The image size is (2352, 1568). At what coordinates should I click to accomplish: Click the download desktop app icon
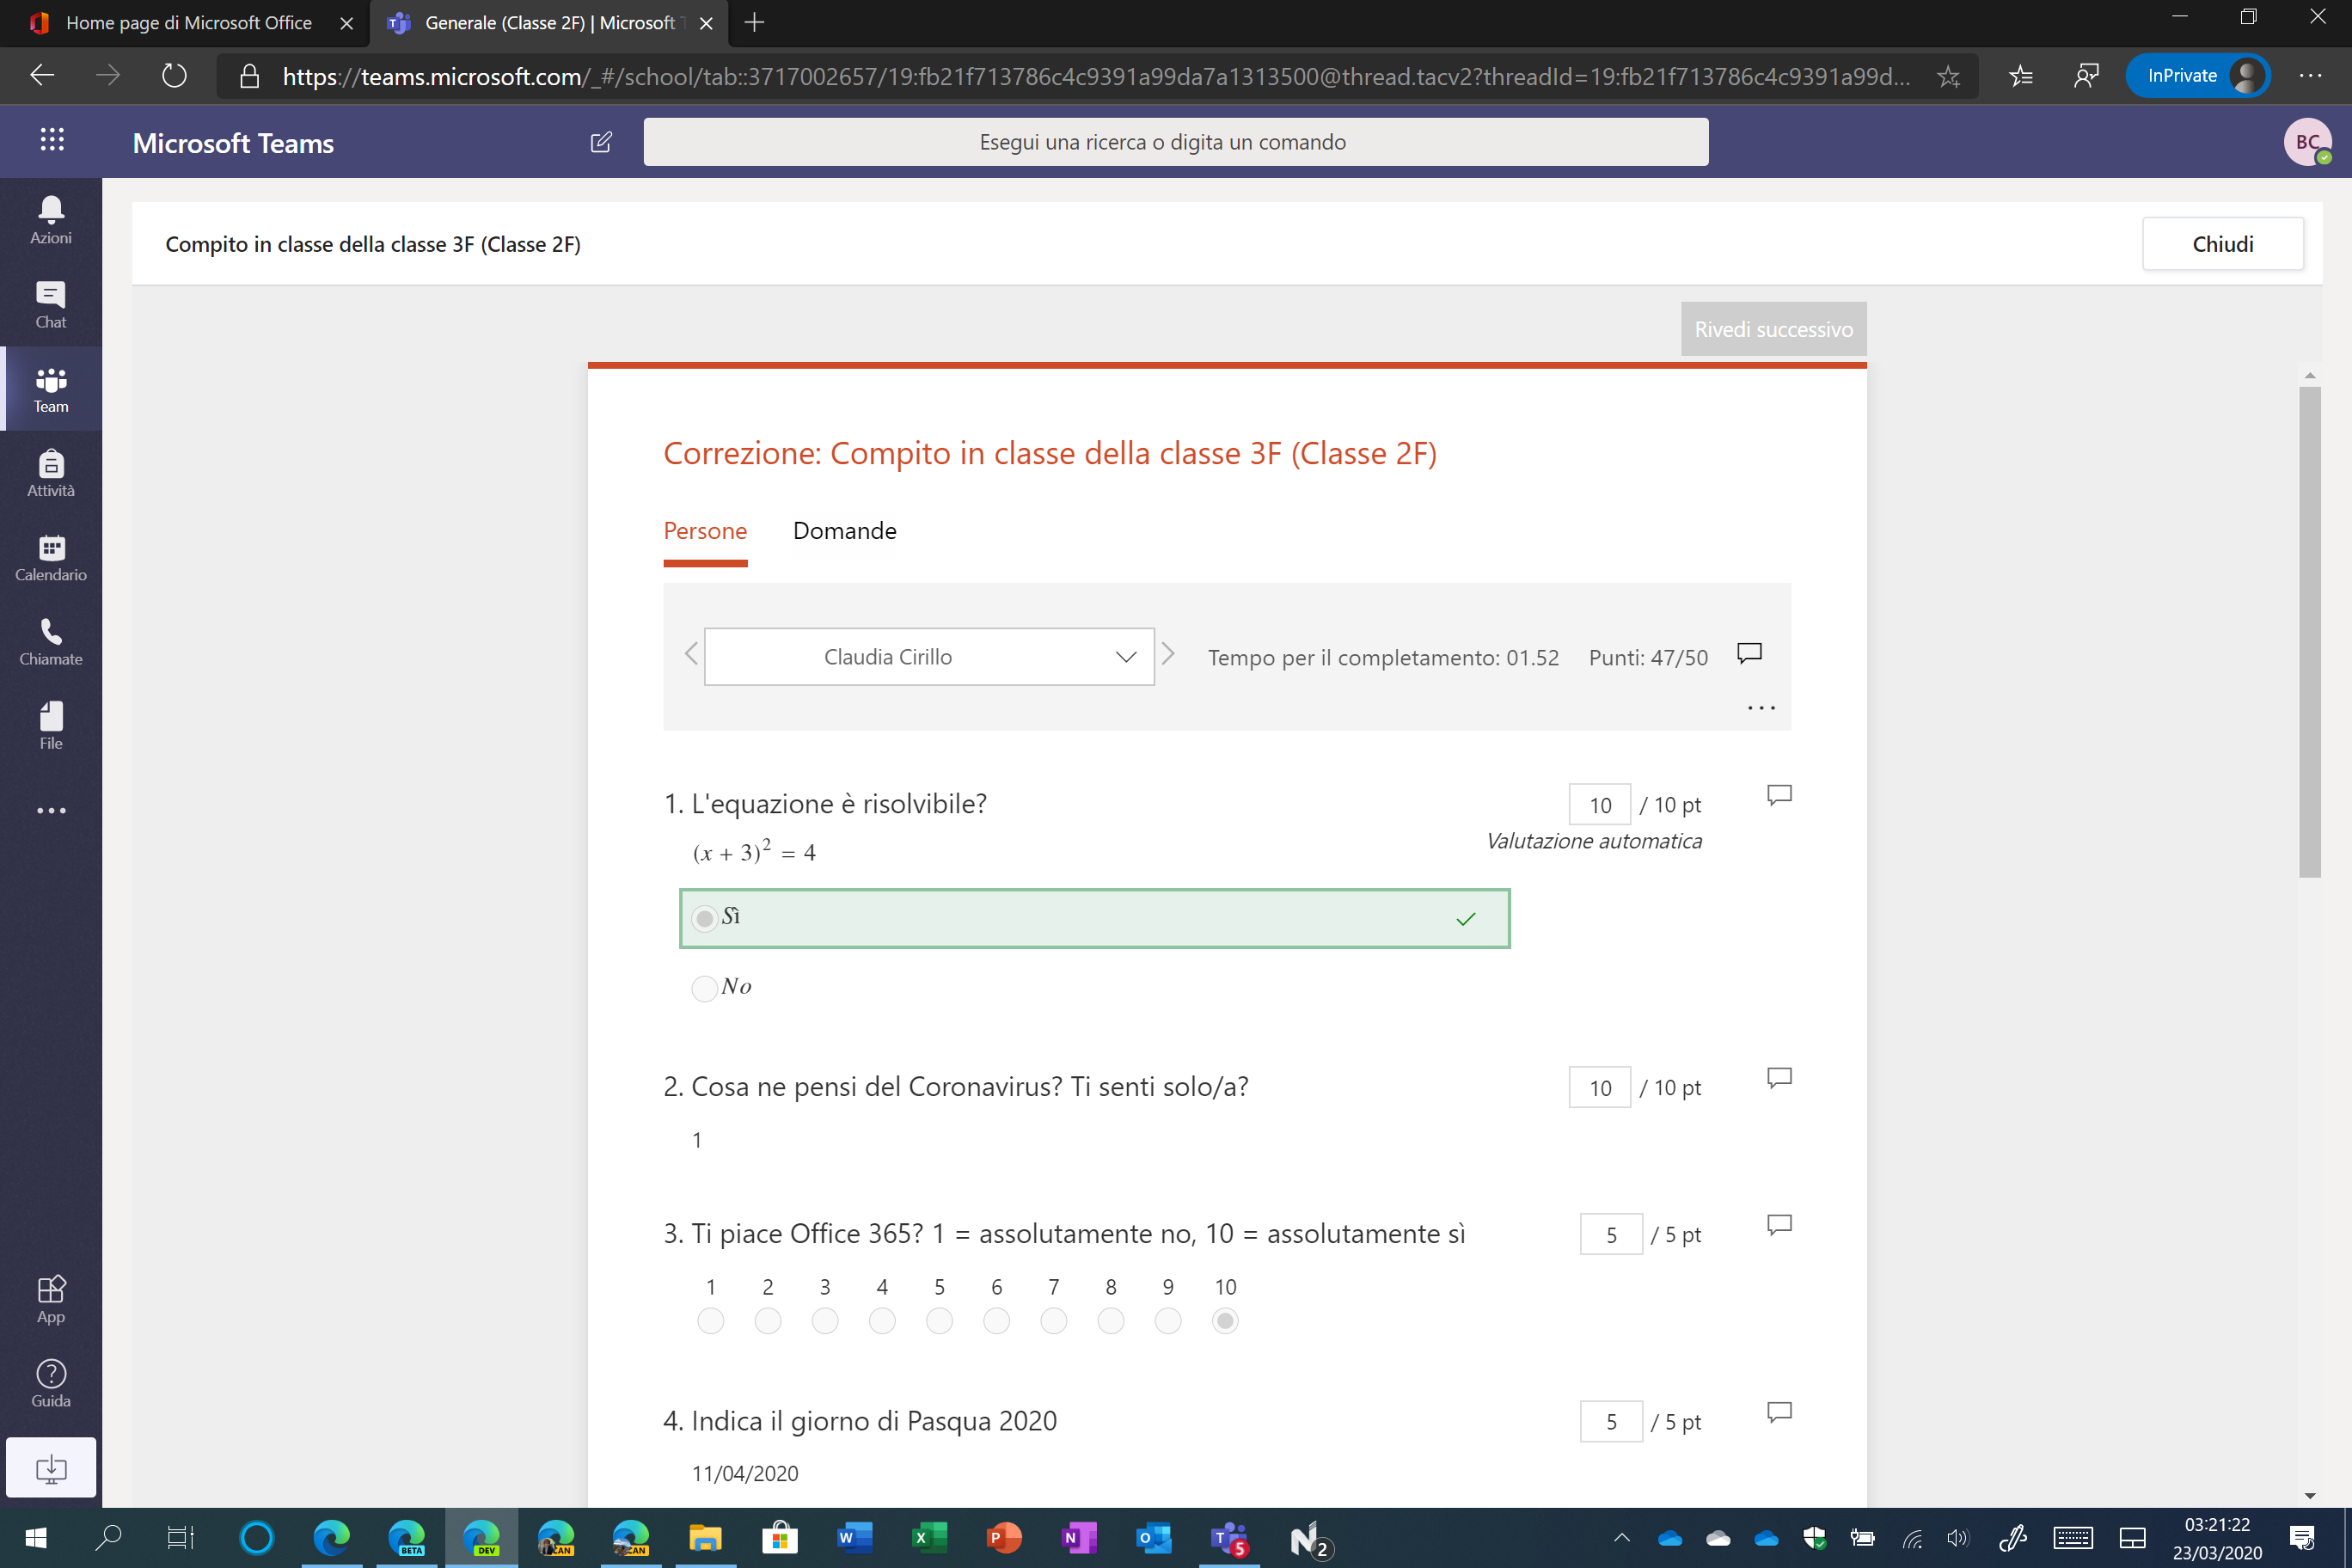tap(51, 1467)
